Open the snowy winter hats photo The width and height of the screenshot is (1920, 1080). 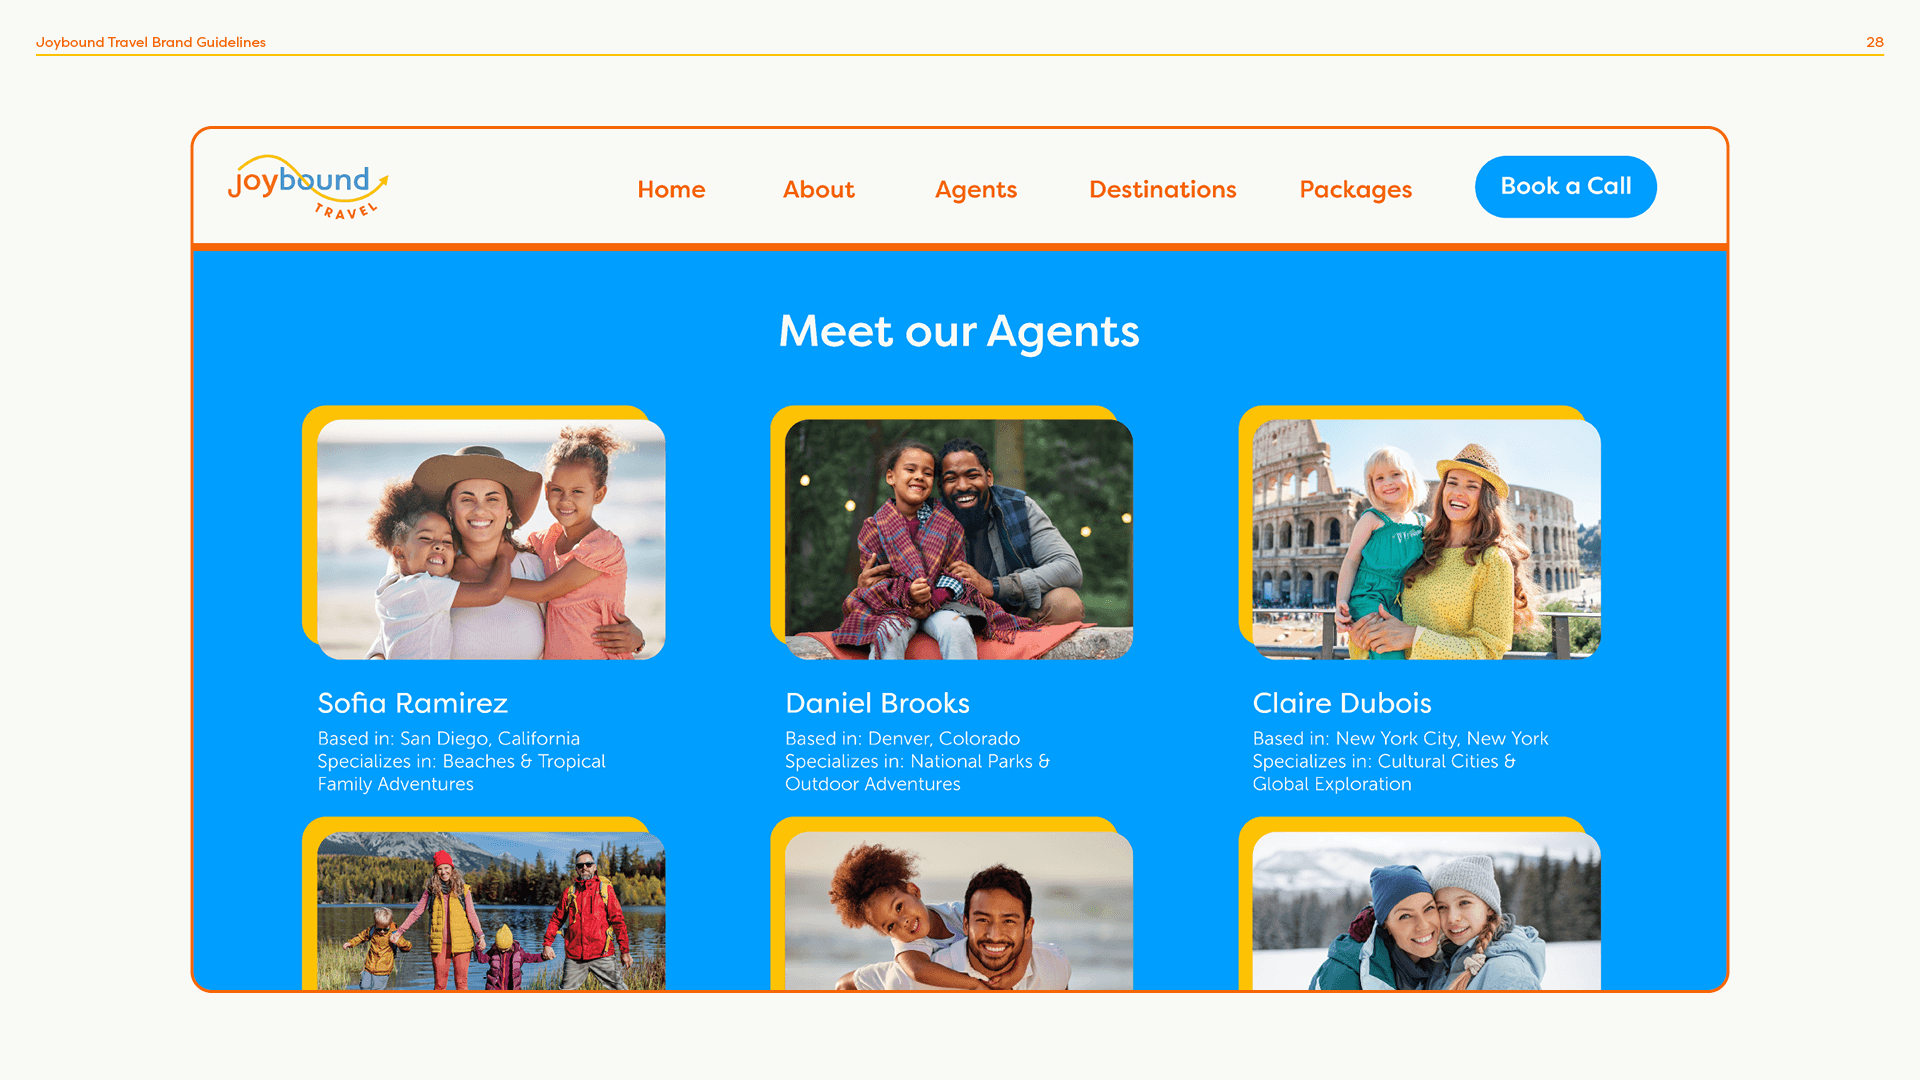[x=1426, y=911]
